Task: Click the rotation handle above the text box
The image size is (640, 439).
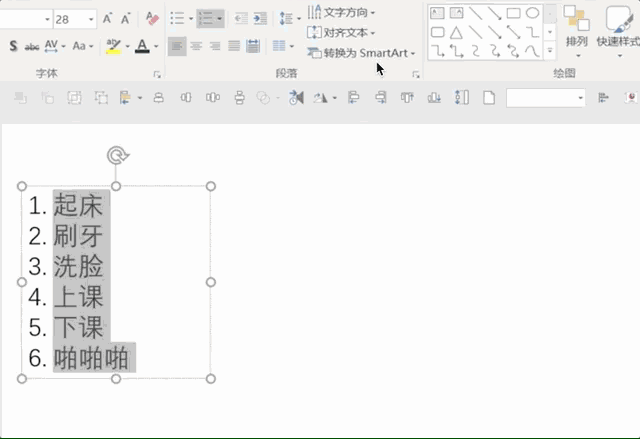Action: click(118, 155)
